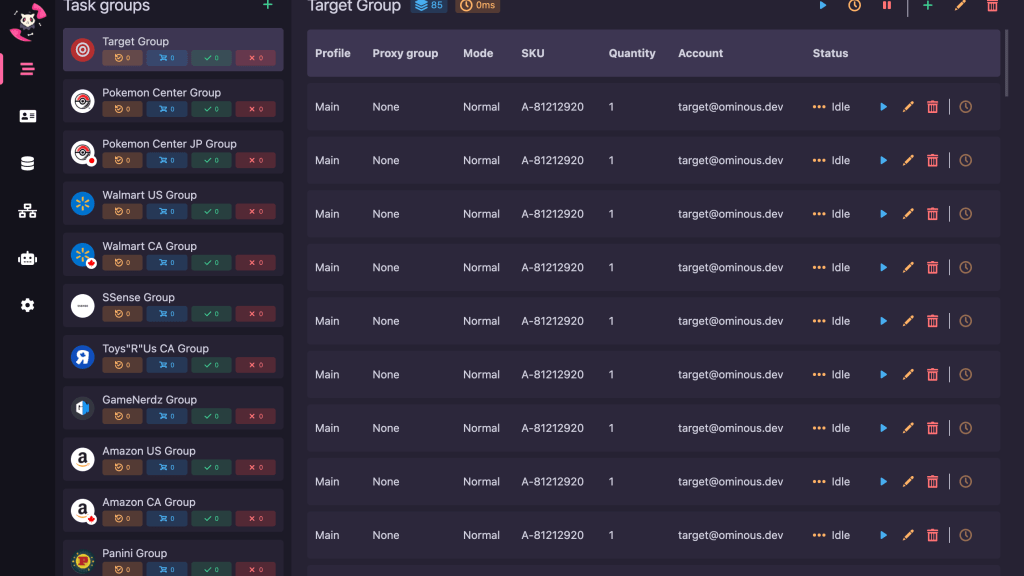
Task: Click the red stop-all icon in top toolbar
Action: (x=886, y=6)
